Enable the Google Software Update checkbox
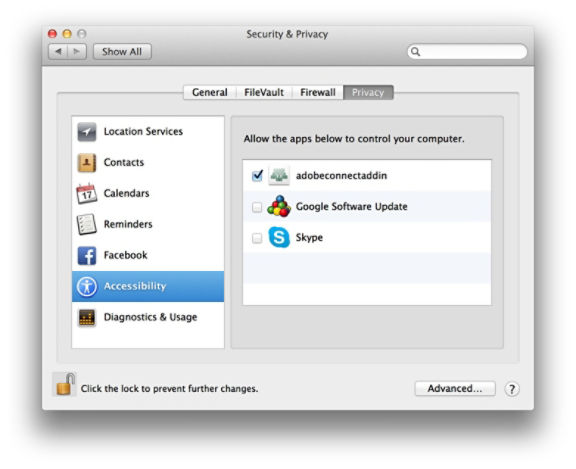 257,207
